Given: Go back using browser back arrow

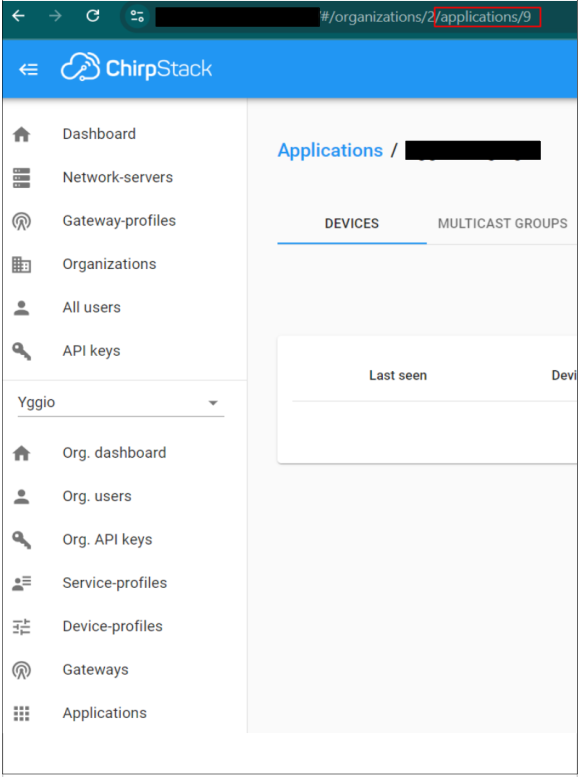Looking at the screenshot, I should (18, 16).
